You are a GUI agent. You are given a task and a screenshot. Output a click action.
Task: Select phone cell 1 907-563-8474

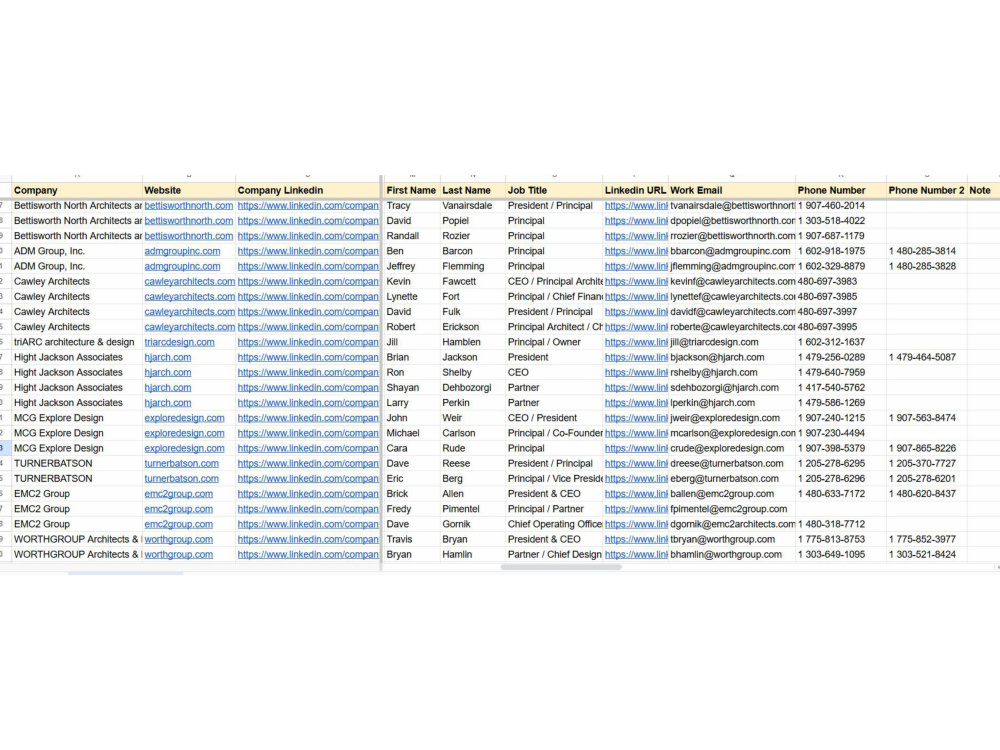click(927, 418)
